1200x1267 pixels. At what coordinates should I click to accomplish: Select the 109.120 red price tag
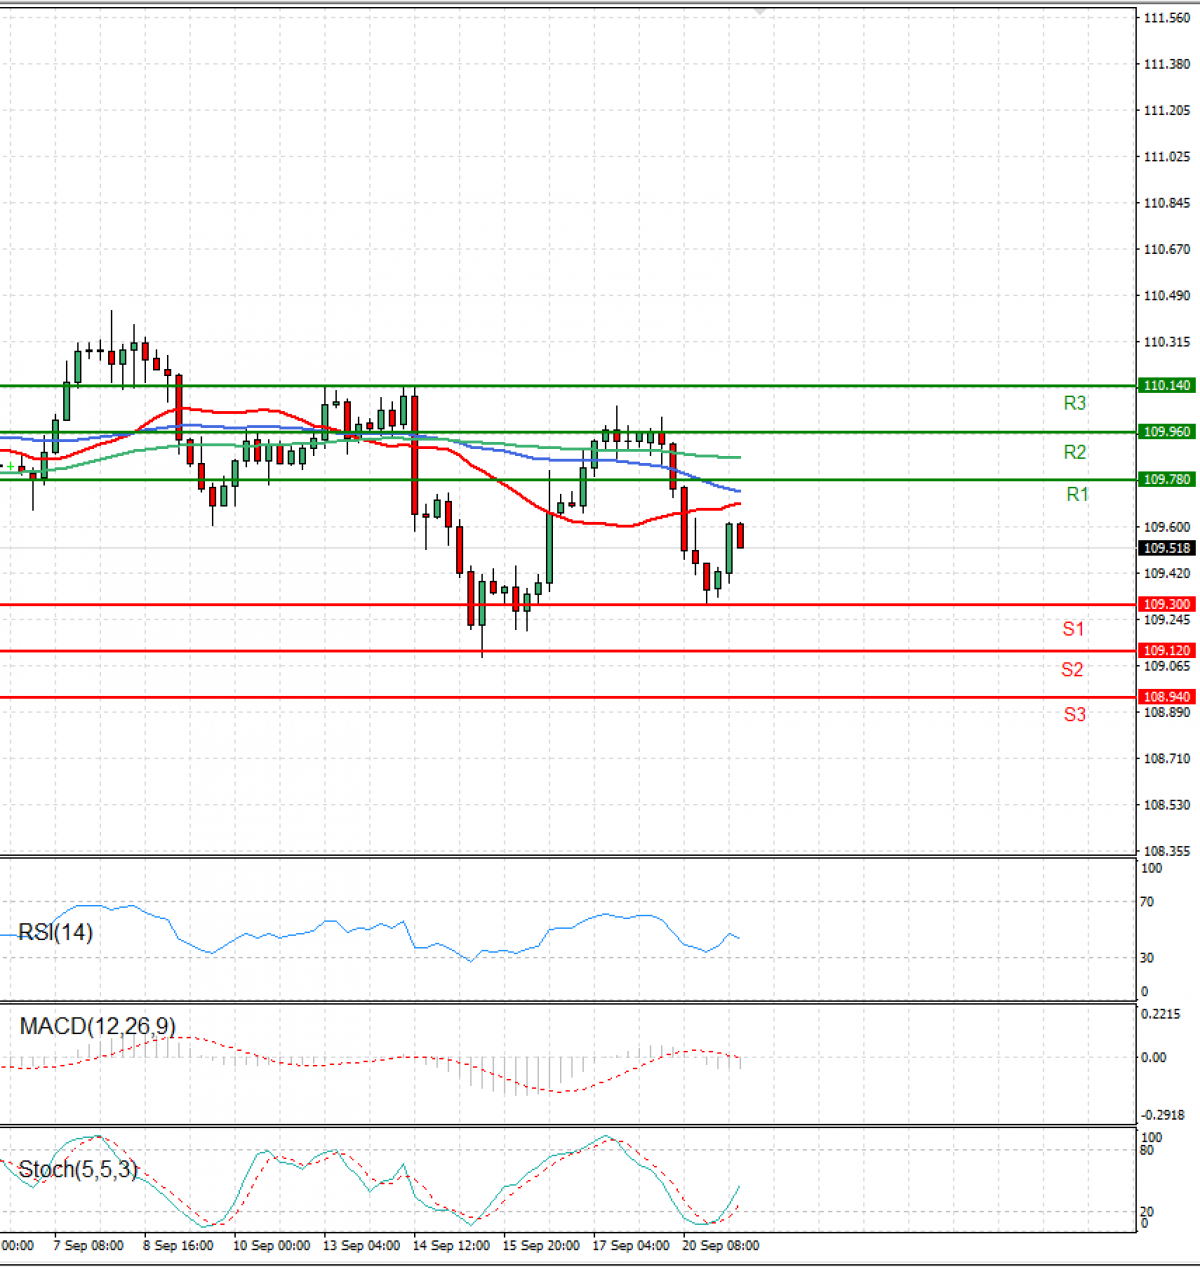1167,651
